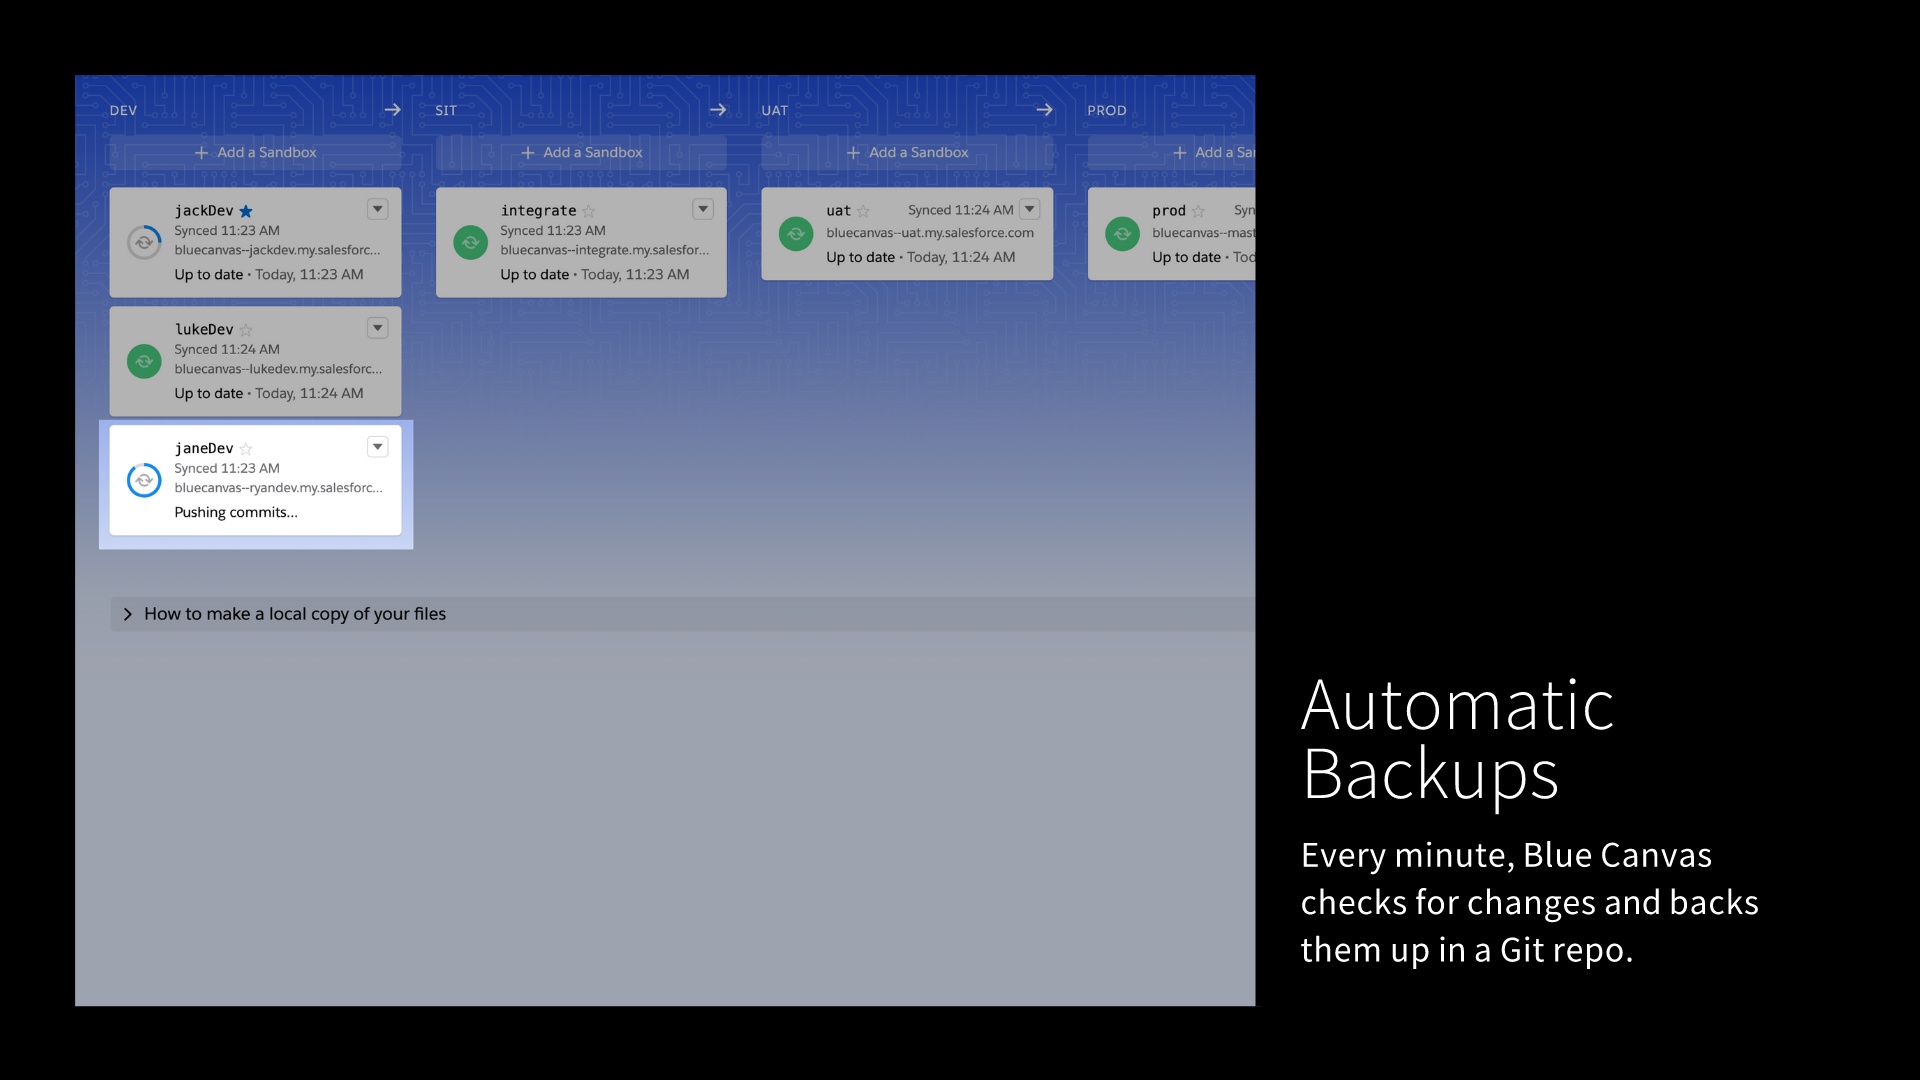Add a Sandbox in DEV column
The image size is (1920, 1080).
[255, 152]
